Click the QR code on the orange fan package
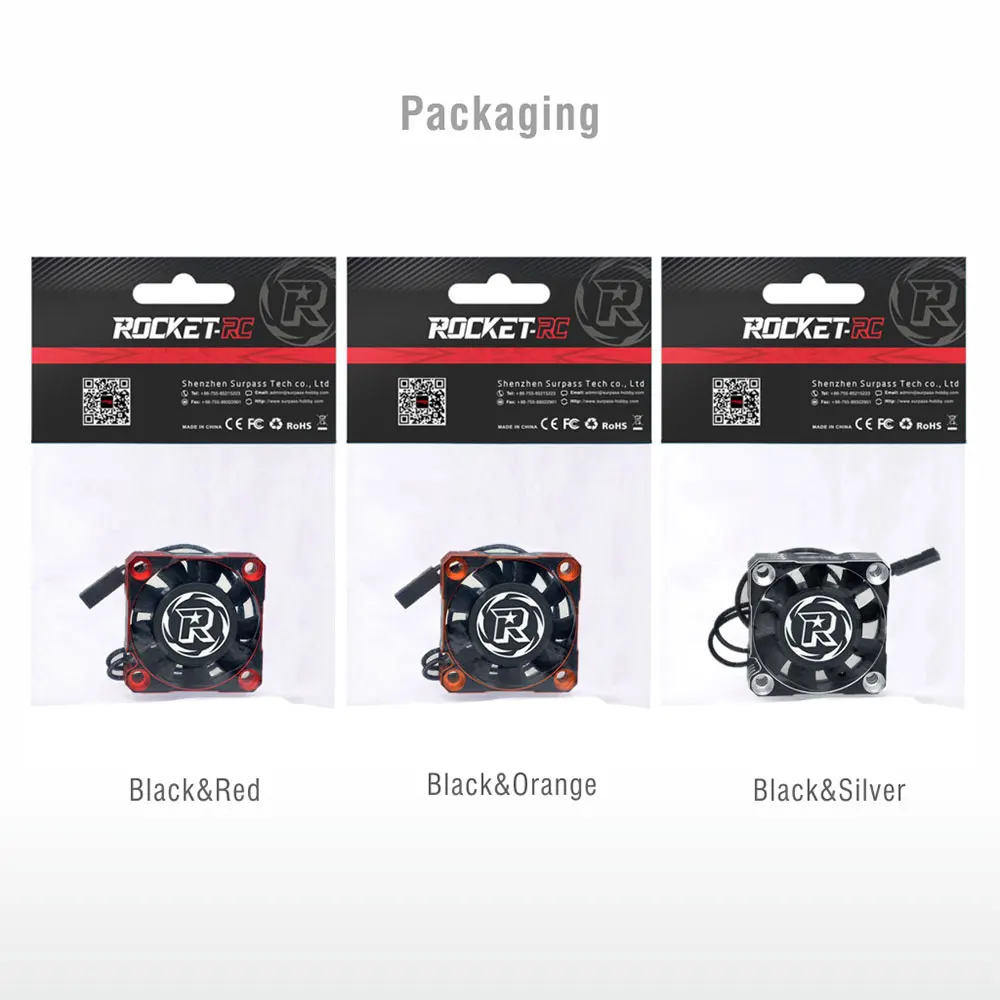This screenshot has height=1000, width=1000. click(x=422, y=401)
